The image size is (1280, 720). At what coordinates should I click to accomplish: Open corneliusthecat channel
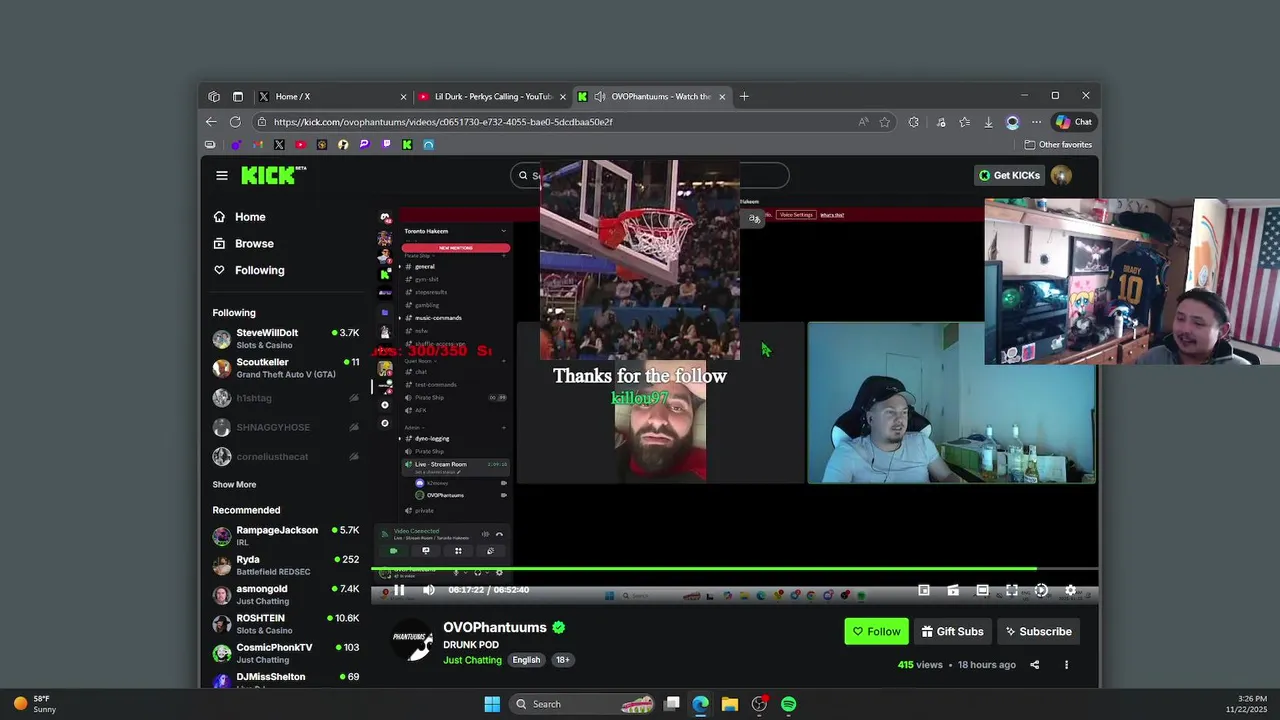[x=286, y=456]
